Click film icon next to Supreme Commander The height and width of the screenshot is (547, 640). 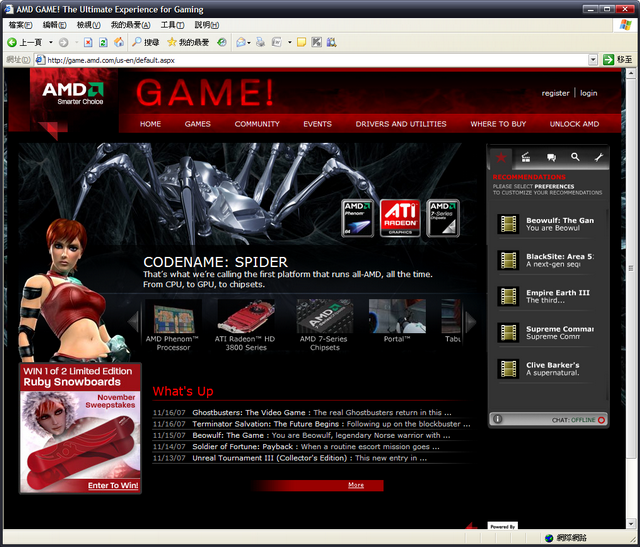[x=509, y=333]
